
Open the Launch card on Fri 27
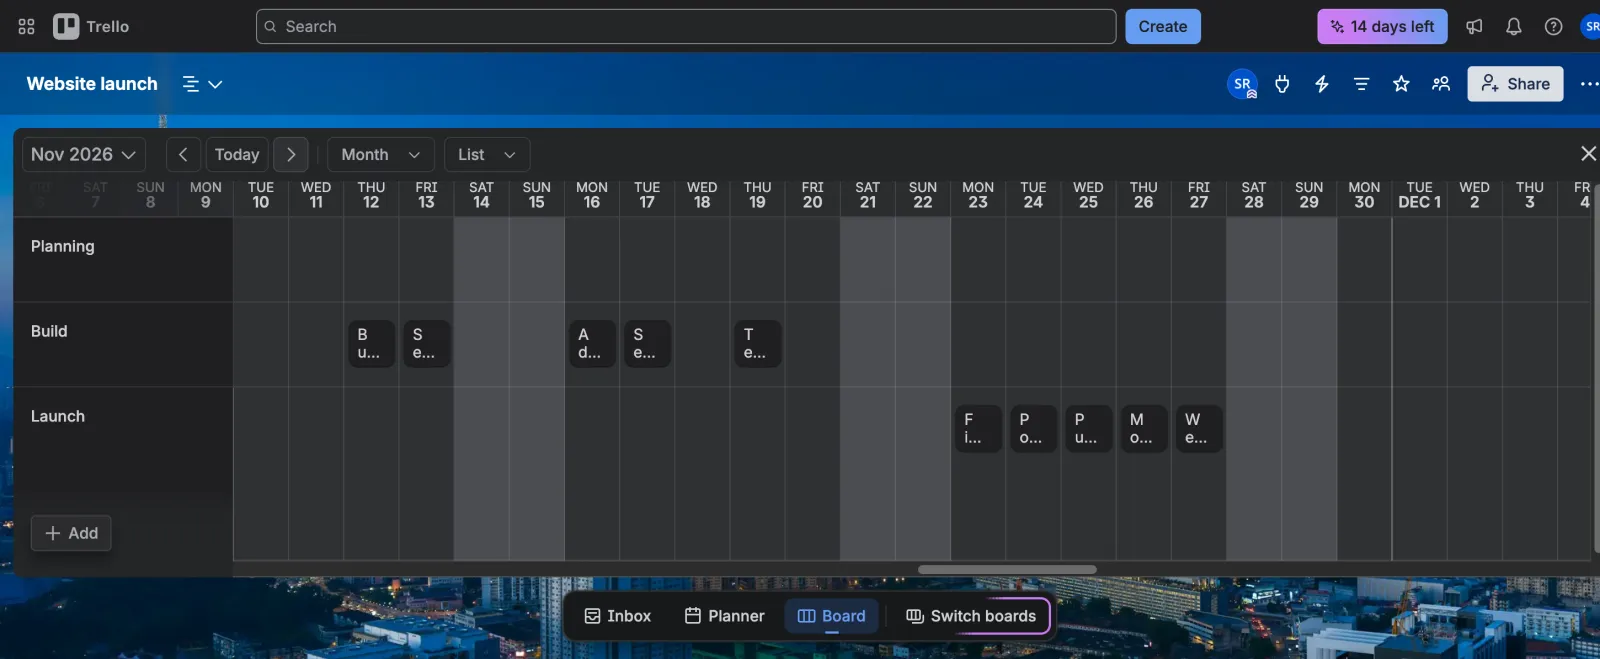[x=1199, y=429]
